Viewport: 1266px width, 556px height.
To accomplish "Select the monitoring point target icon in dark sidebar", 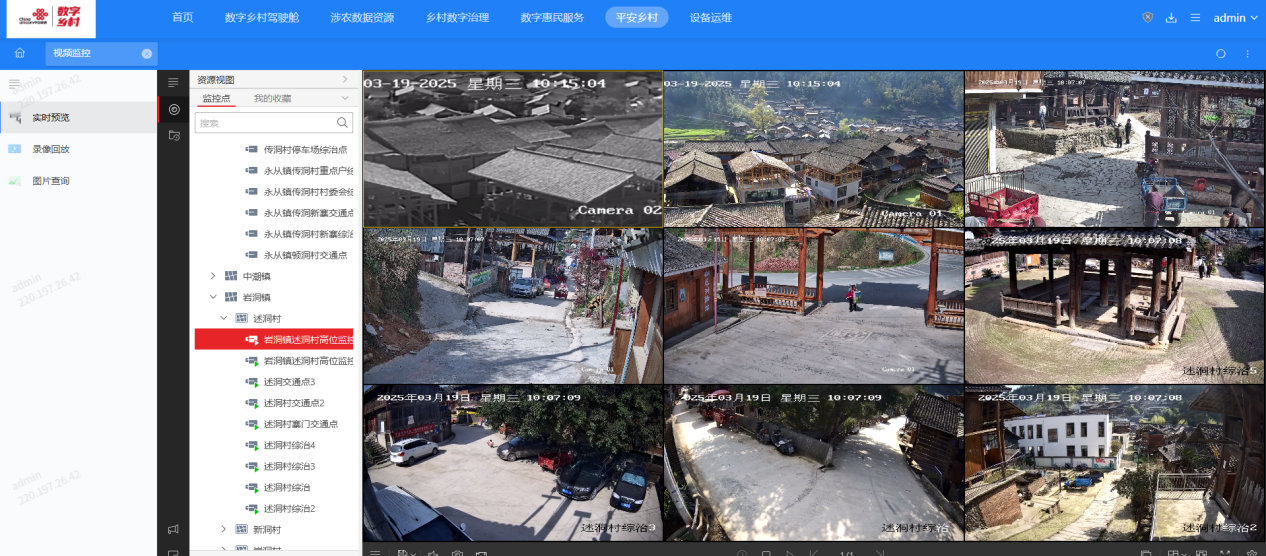I will [174, 109].
